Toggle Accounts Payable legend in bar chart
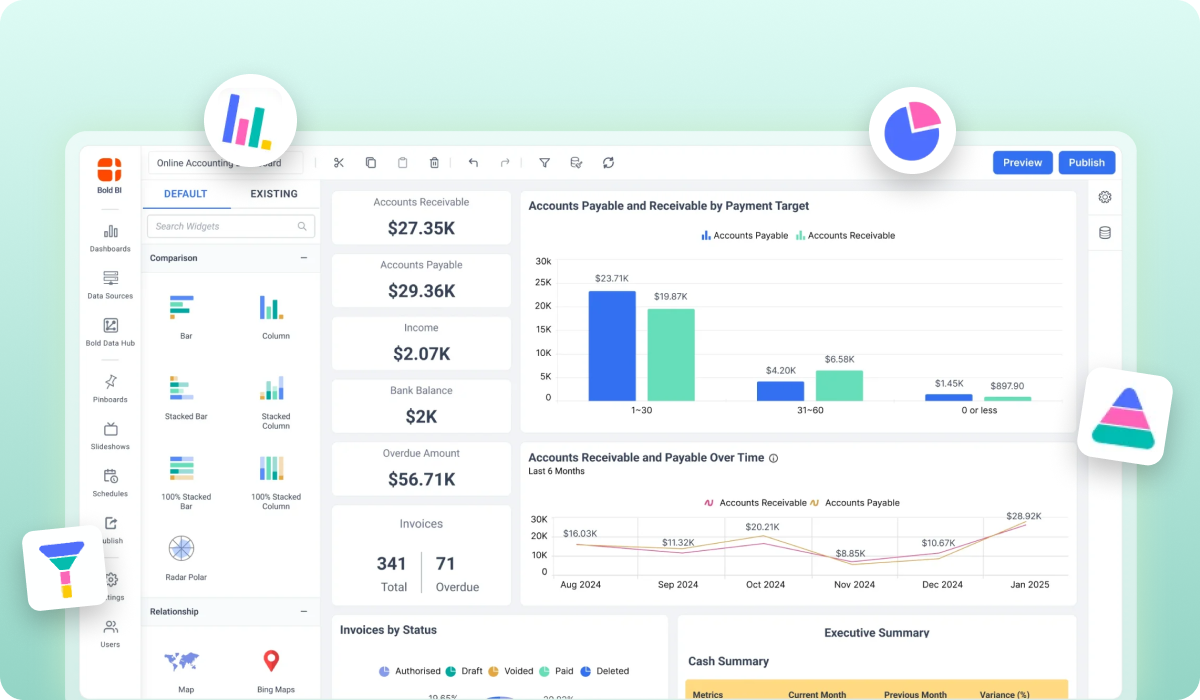1200x700 pixels. (x=744, y=236)
